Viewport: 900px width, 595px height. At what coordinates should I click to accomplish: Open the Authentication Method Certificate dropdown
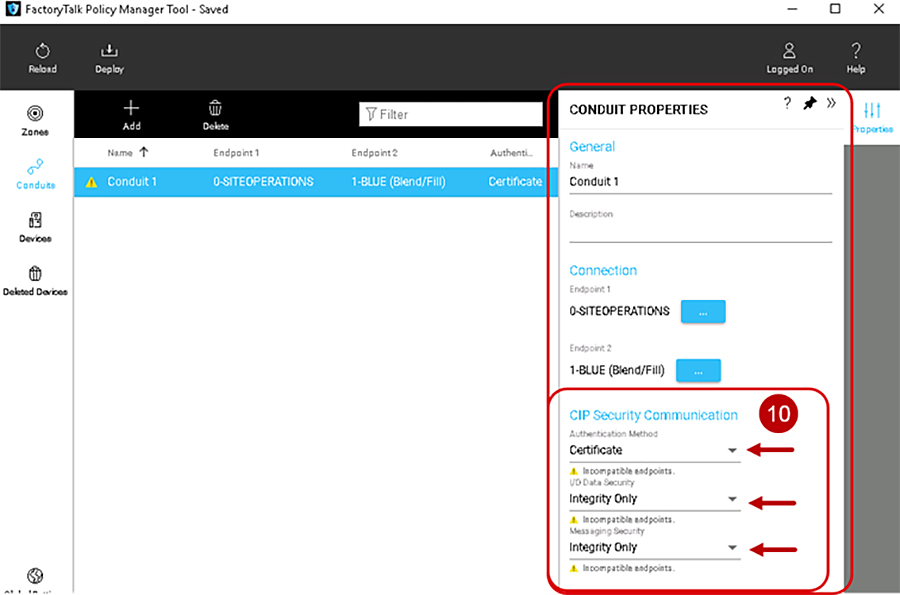tap(654, 450)
